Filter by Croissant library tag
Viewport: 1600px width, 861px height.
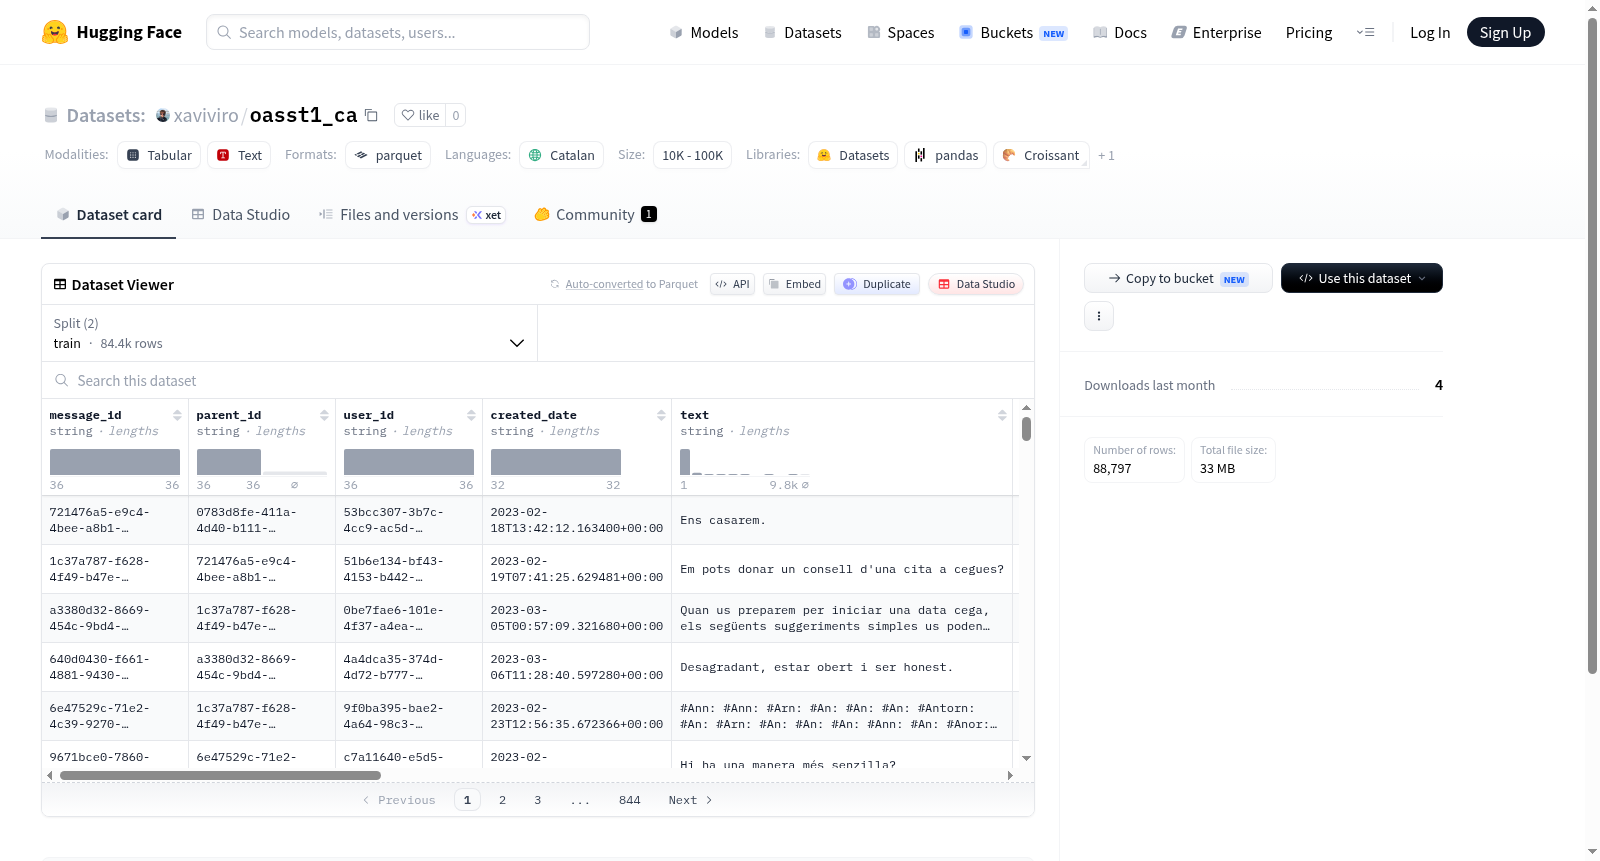(x=1041, y=155)
